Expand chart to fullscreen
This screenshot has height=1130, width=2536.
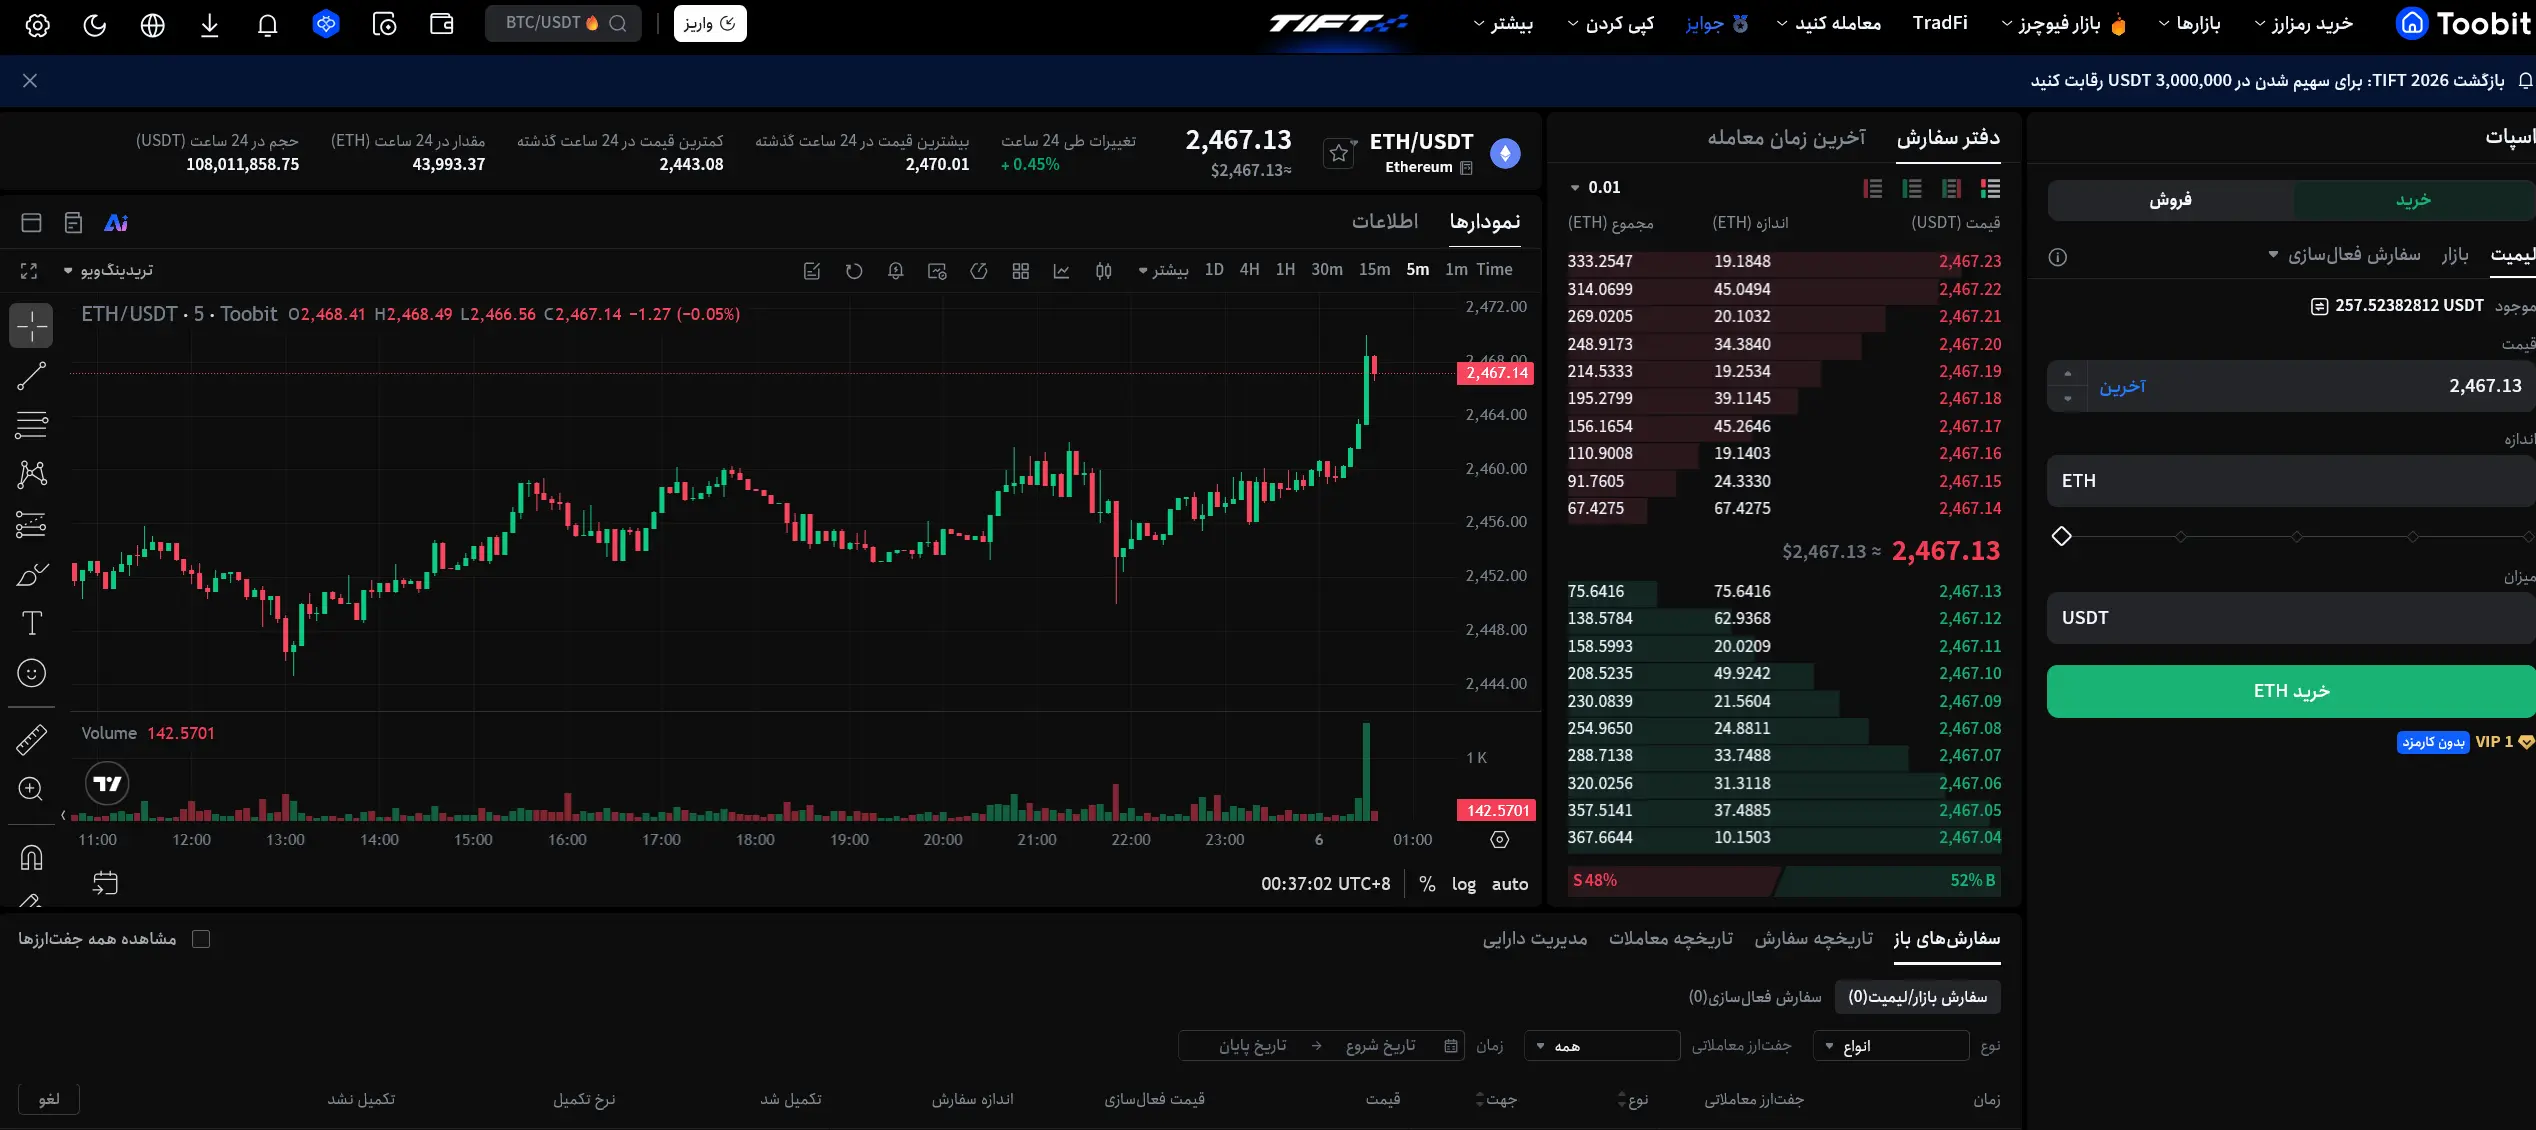tap(29, 270)
